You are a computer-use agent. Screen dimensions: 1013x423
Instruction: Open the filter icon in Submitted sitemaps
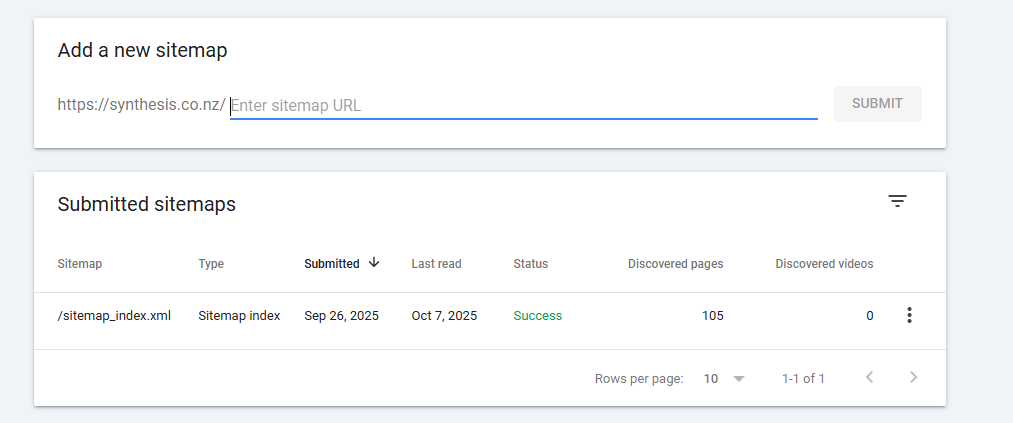pos(897,202)
